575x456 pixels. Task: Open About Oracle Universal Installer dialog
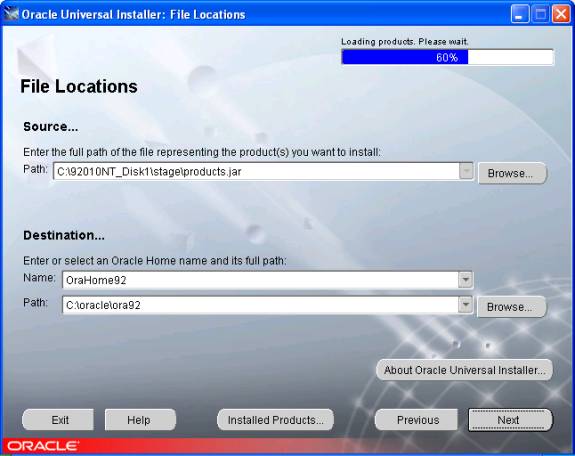464,370
